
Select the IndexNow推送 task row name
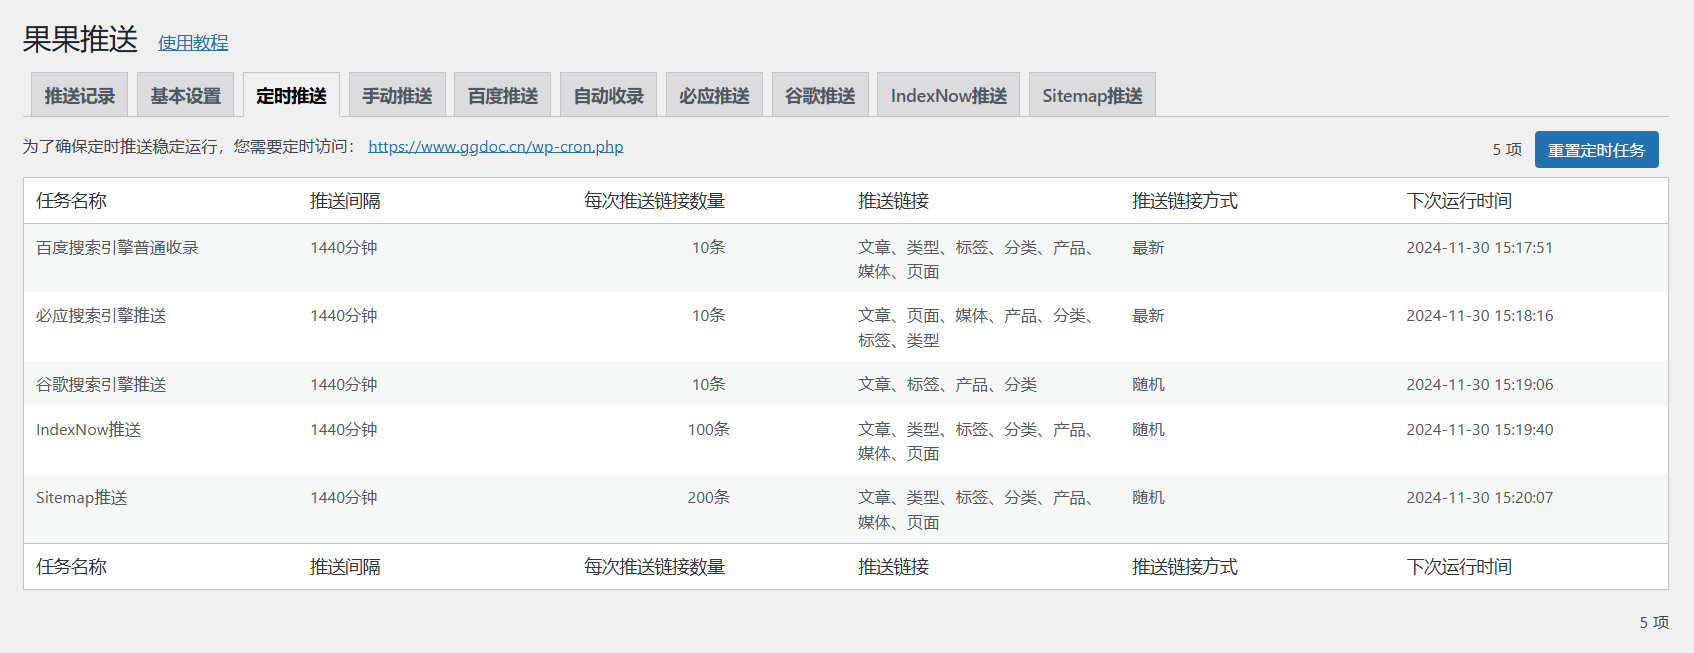pos(88,430)
